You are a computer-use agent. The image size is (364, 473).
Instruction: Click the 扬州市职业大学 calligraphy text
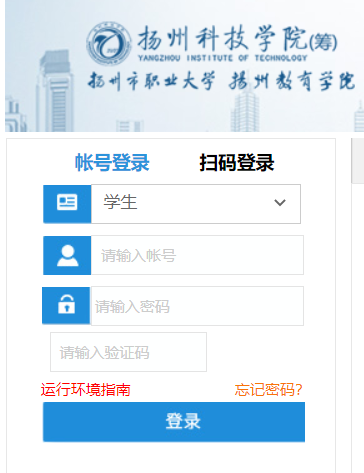(x=151, y=81)
